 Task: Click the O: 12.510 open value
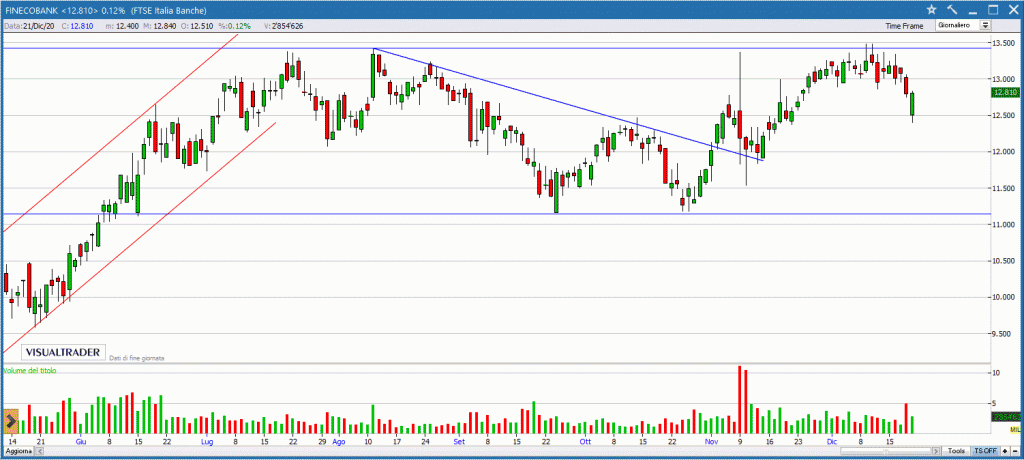pos(198,25)
